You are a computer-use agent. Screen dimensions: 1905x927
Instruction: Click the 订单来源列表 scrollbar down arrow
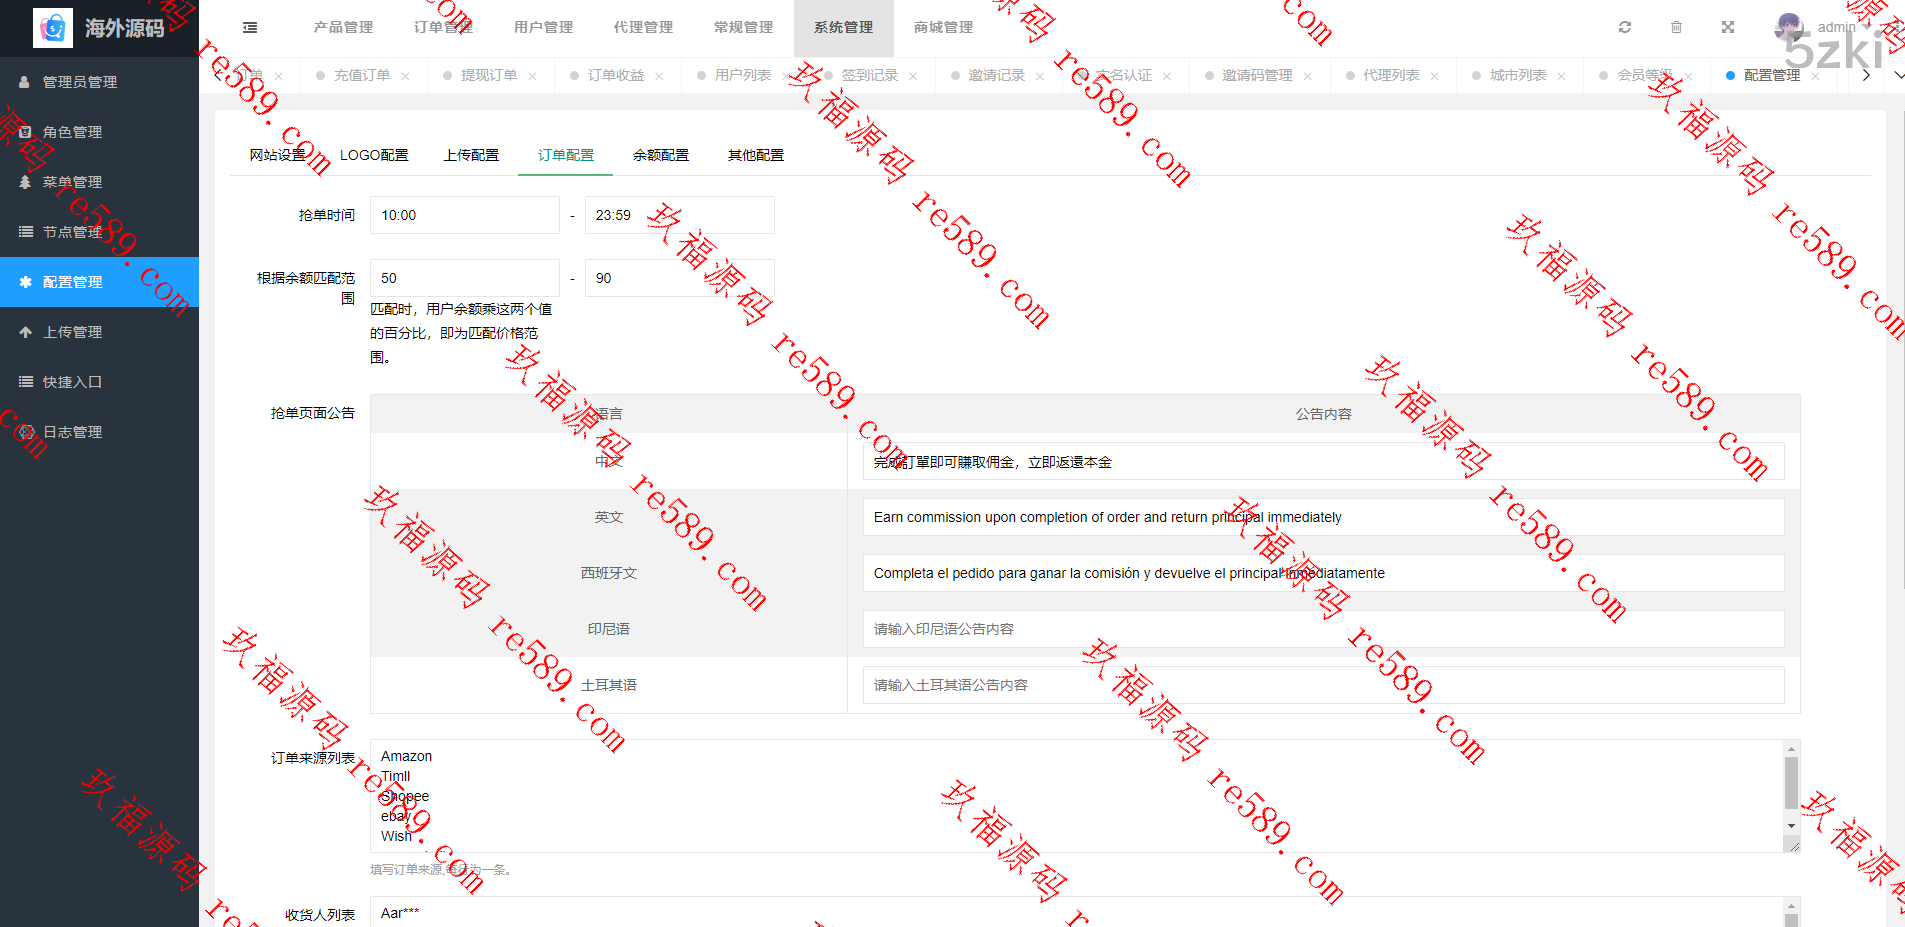tap(1791, 826)
